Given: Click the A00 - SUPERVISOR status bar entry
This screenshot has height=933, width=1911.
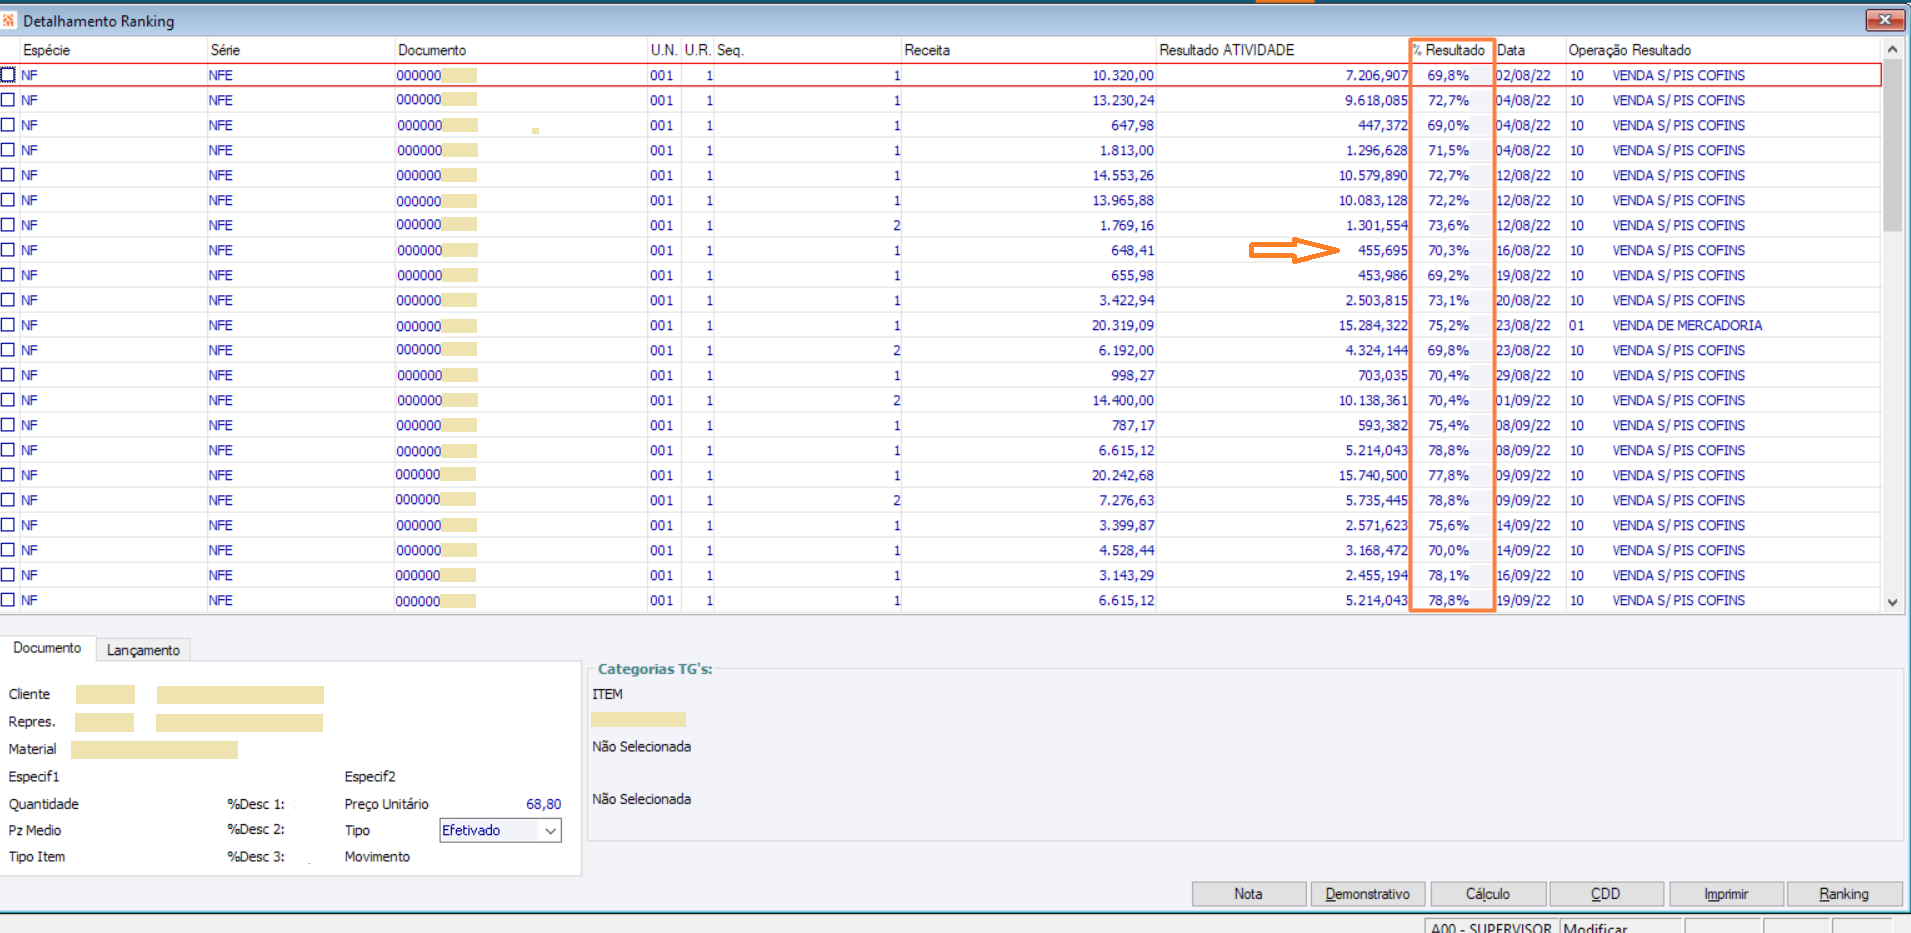Looking at the screenshot, I should tap(1491, 927).
